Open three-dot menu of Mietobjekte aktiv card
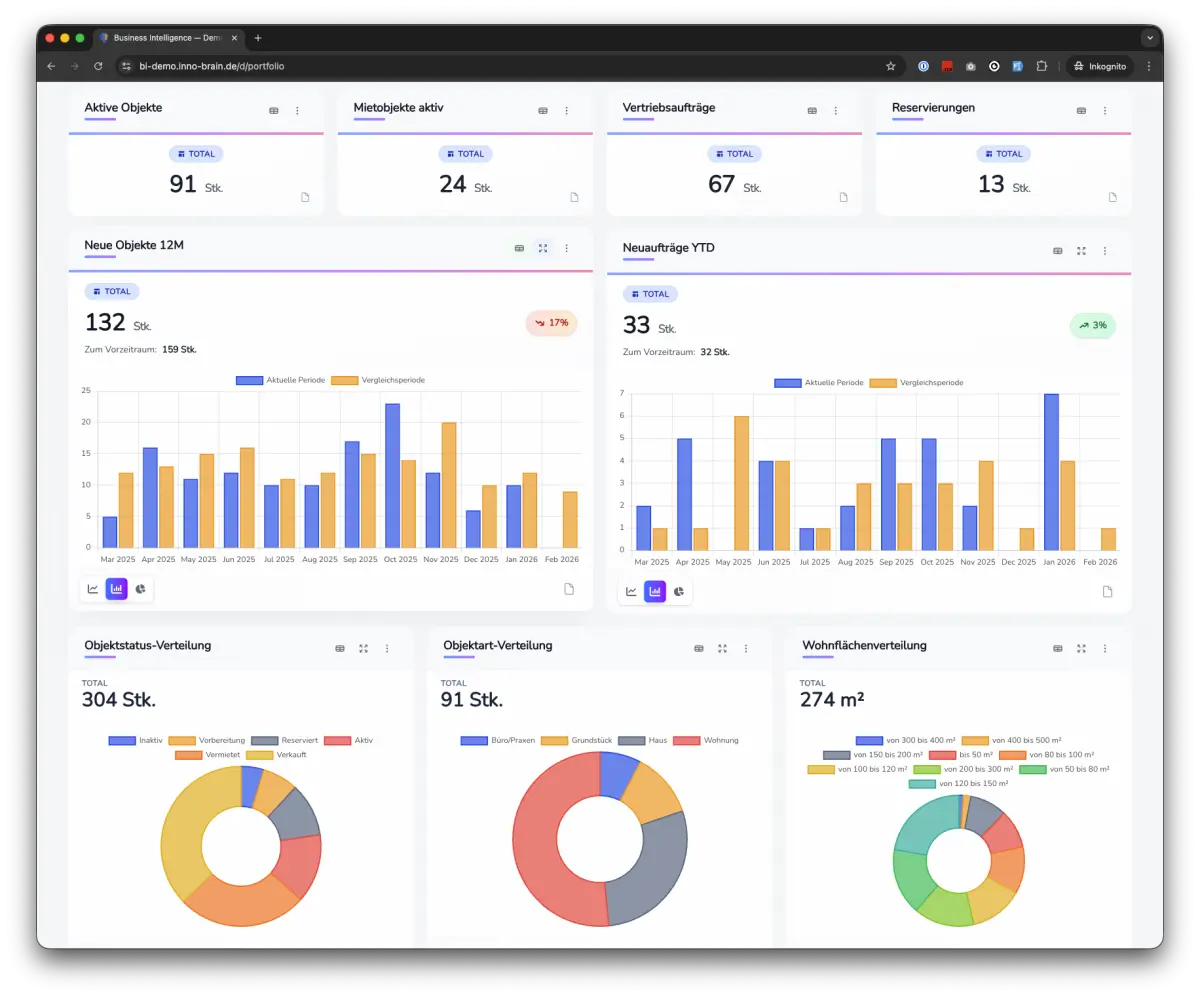 (x=566, y=111)
